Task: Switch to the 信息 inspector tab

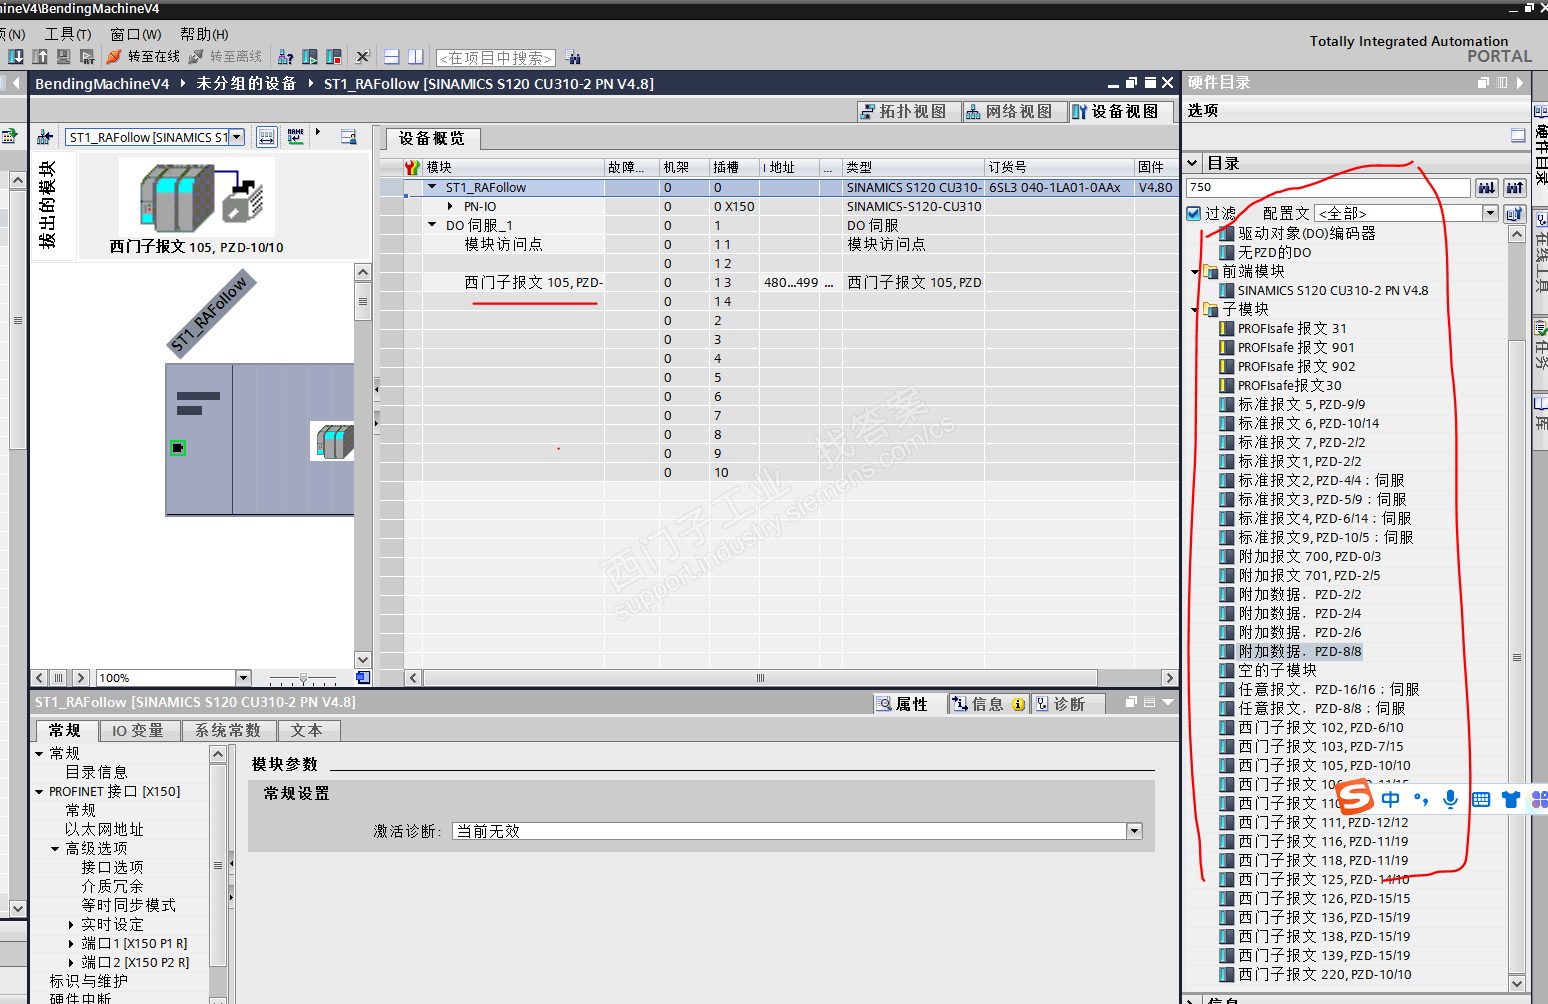Action: pyautogui.click(x=988, y=704)
